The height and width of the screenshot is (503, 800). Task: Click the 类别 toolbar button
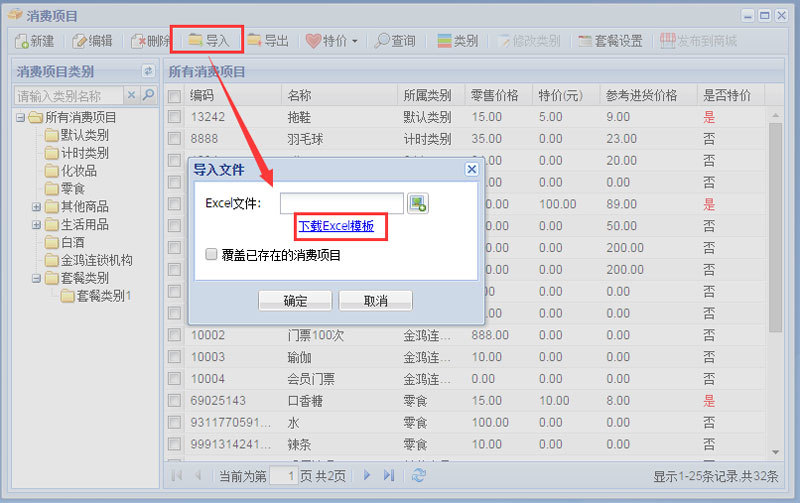(458, 41)
